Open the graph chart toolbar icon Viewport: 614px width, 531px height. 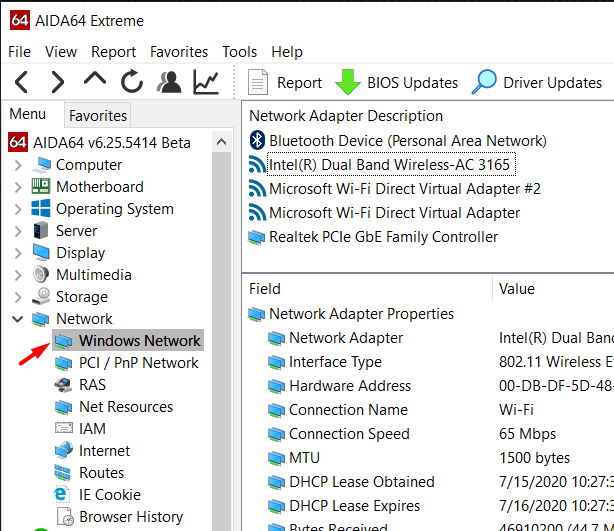(x=206, y=82)
